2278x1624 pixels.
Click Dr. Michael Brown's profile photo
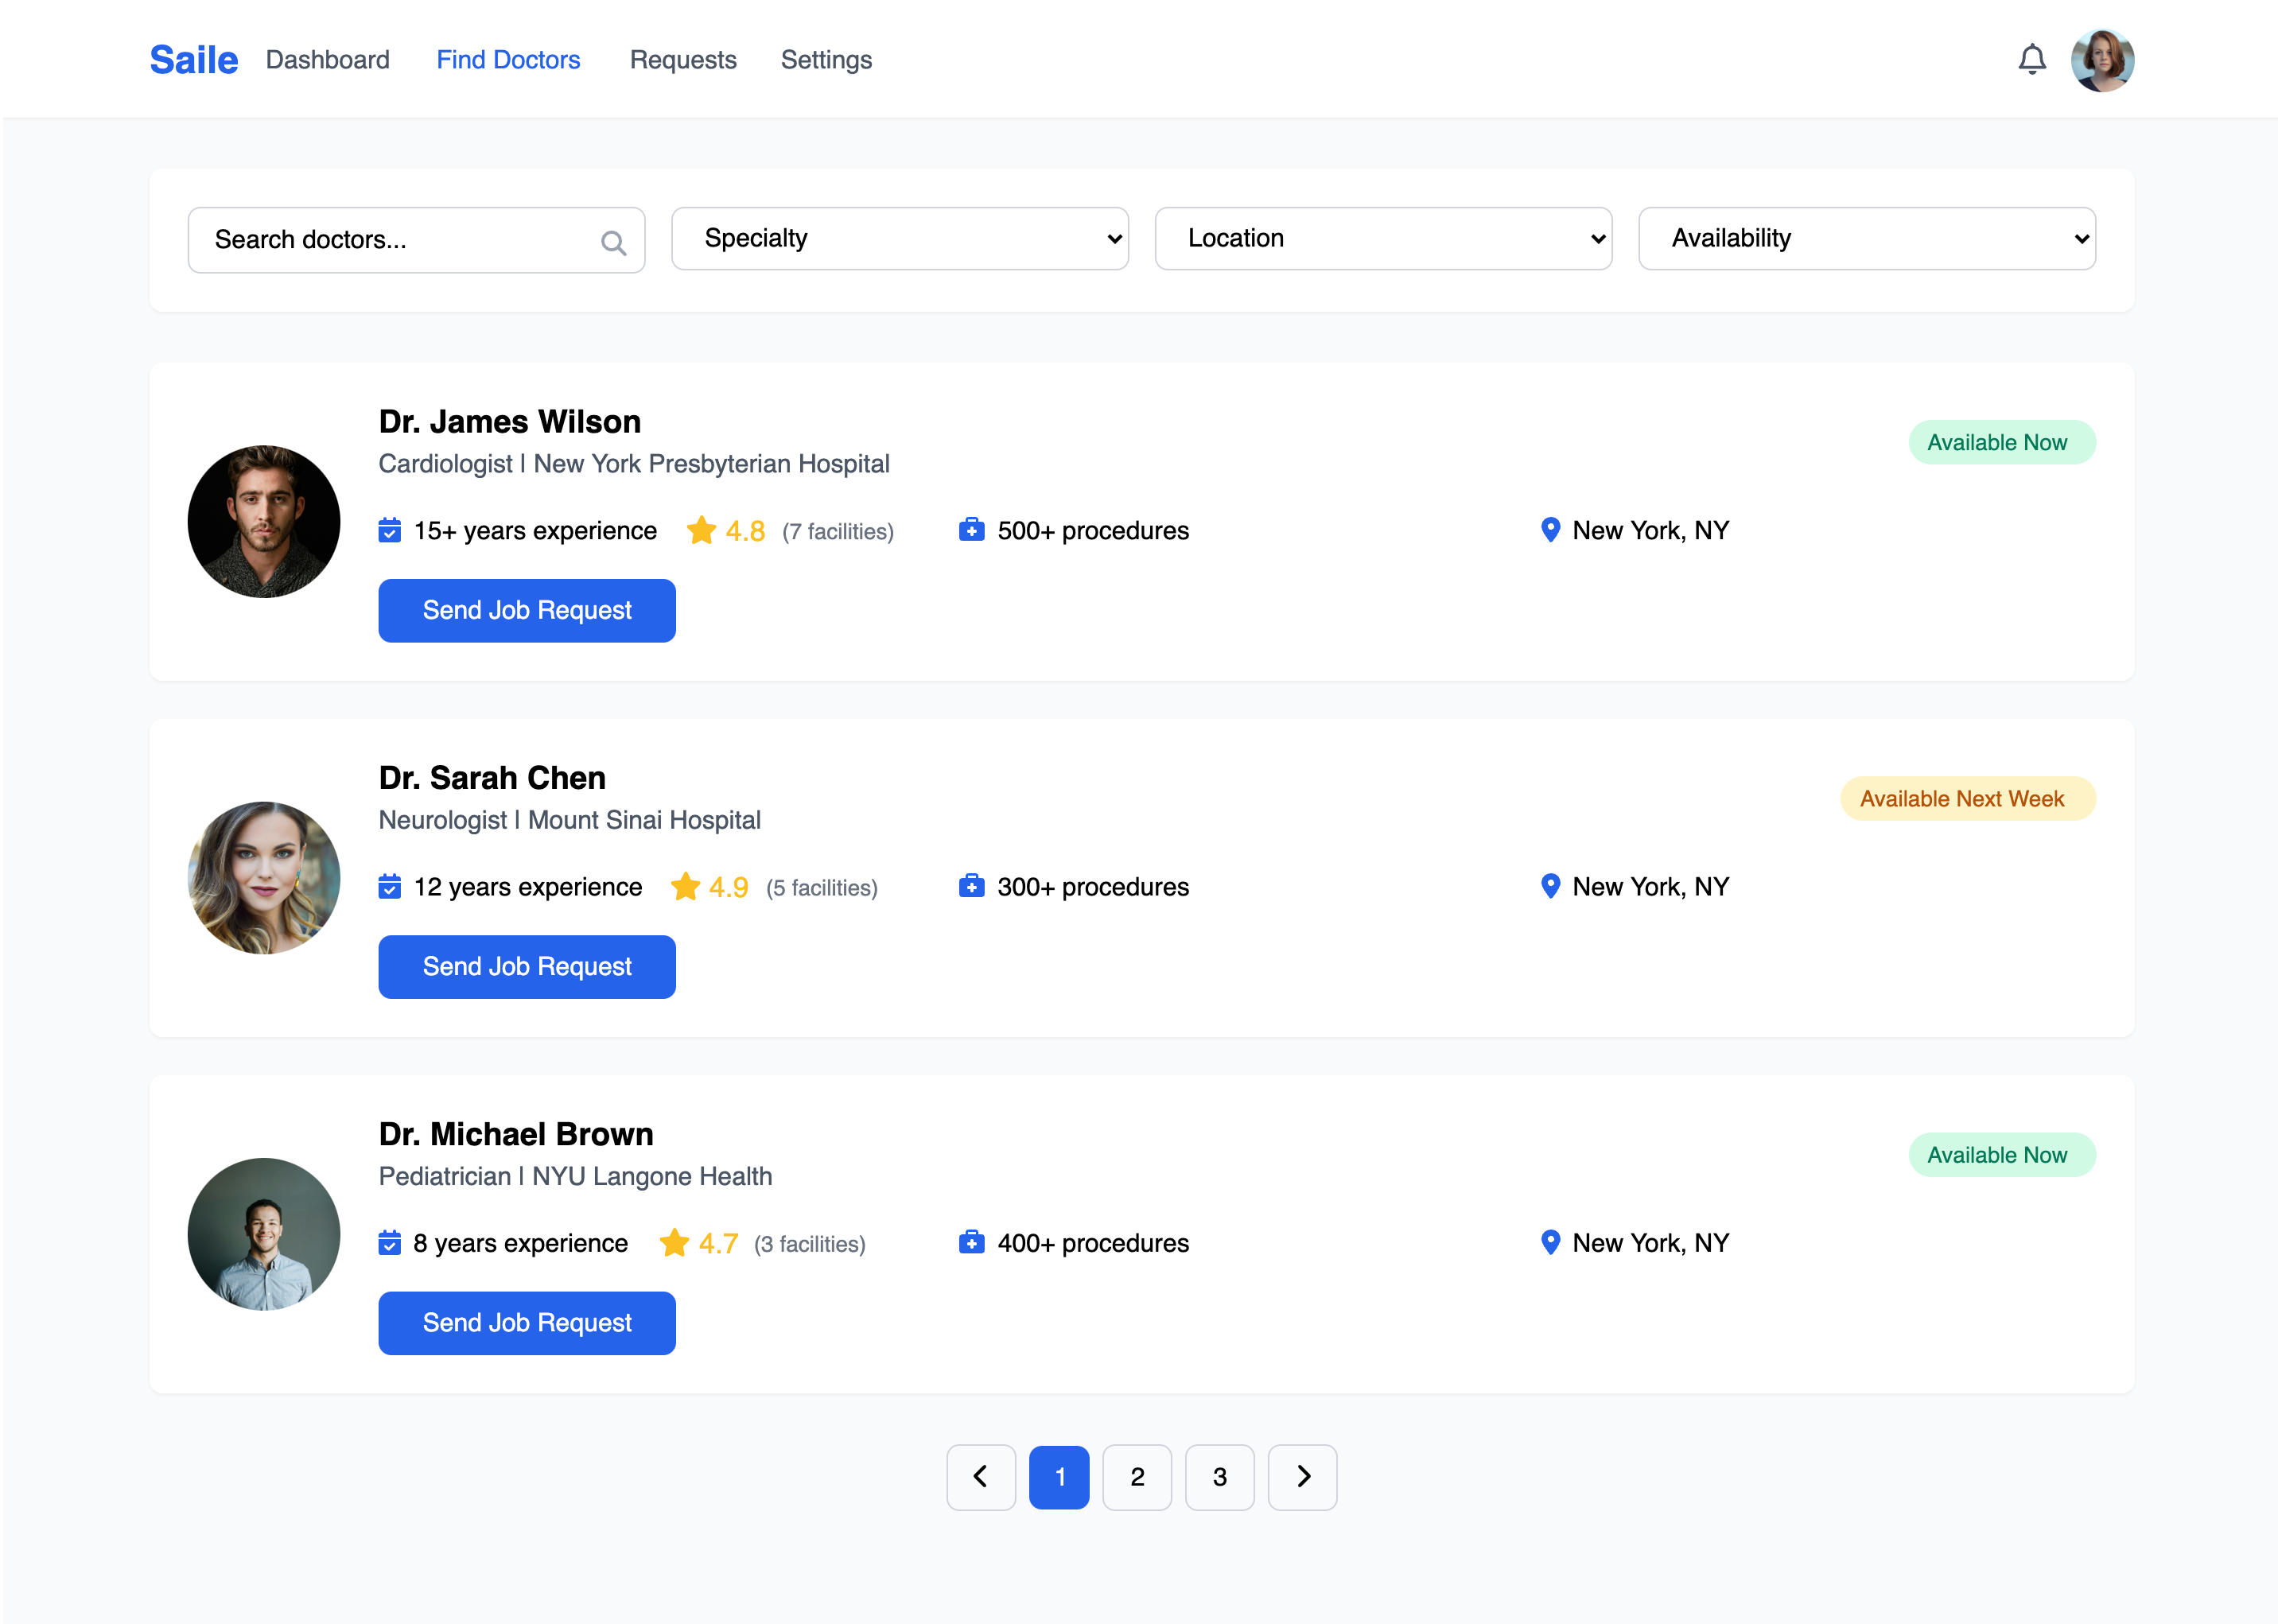tap(264, 1234)
